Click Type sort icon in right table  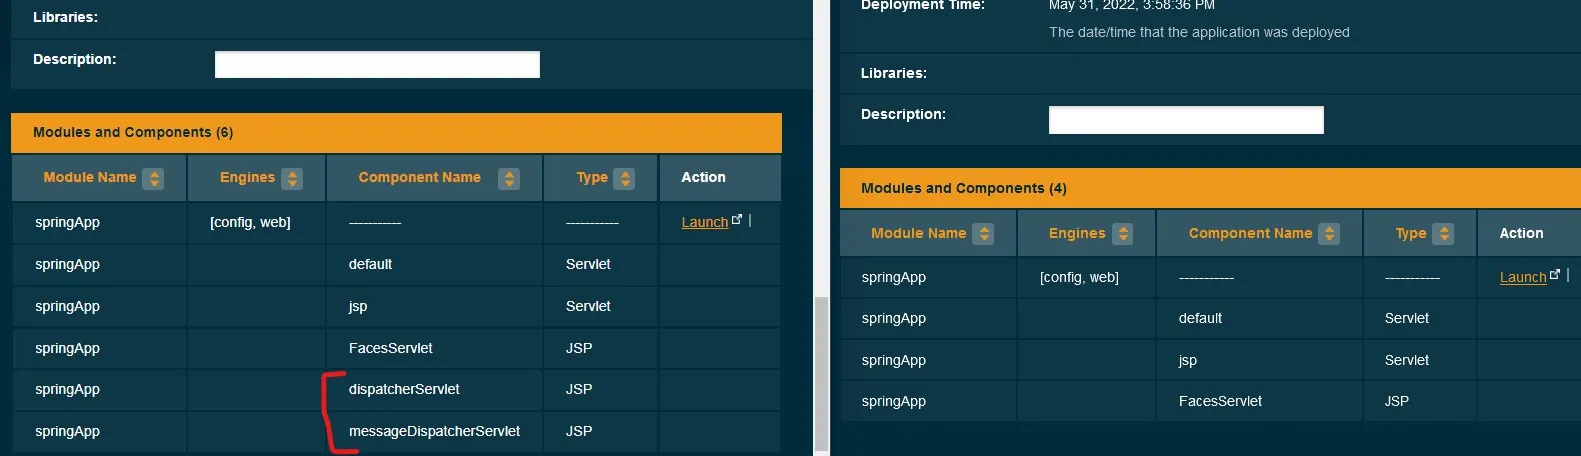point(1443,234)
